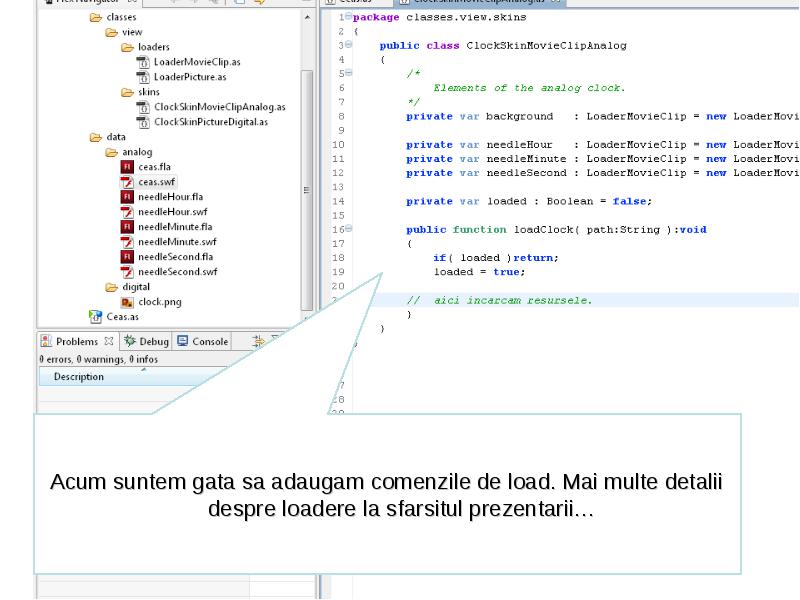Viewport: 800px width, 600px height.
Task: Click the 'private var background' declaration line
Action: [x=602, y=116]
